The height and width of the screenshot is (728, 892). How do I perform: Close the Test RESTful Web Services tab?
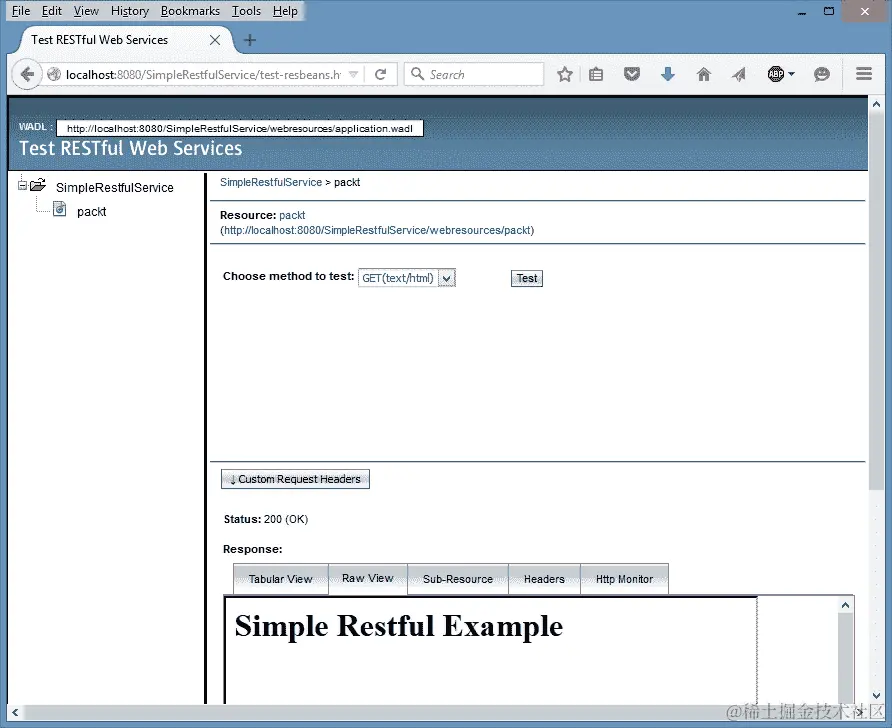coord(214,40)
